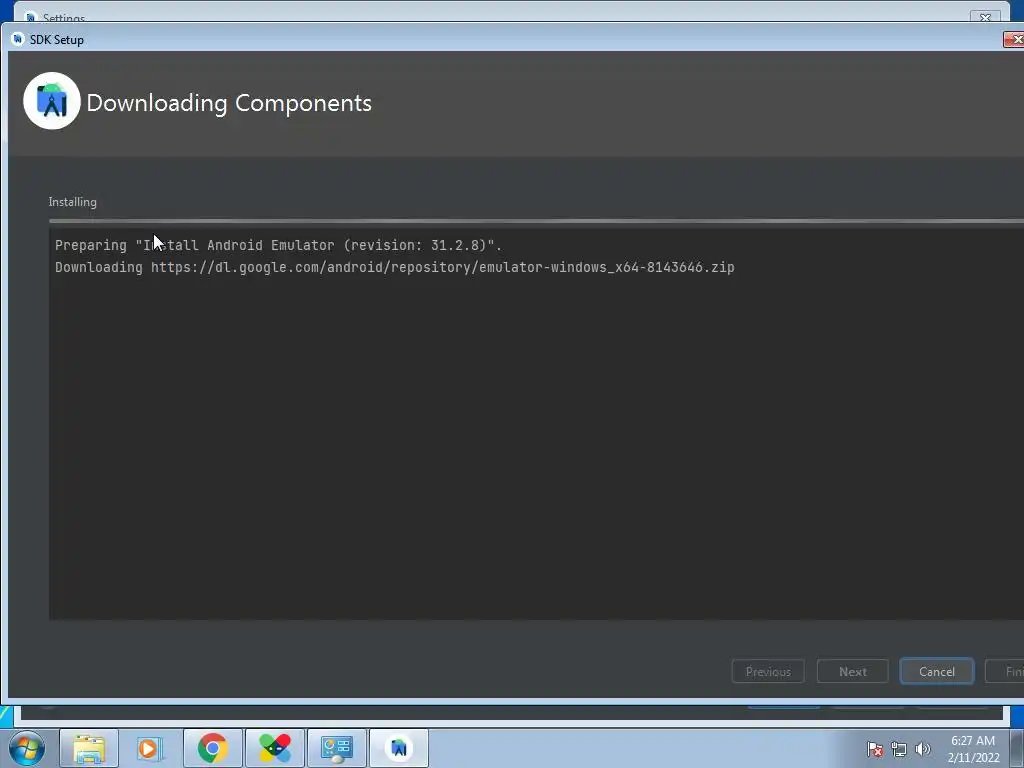Open Google Chrome from the taskbar
The image size is (1024, 768).
pyautogui.click(x=212, y=748)
